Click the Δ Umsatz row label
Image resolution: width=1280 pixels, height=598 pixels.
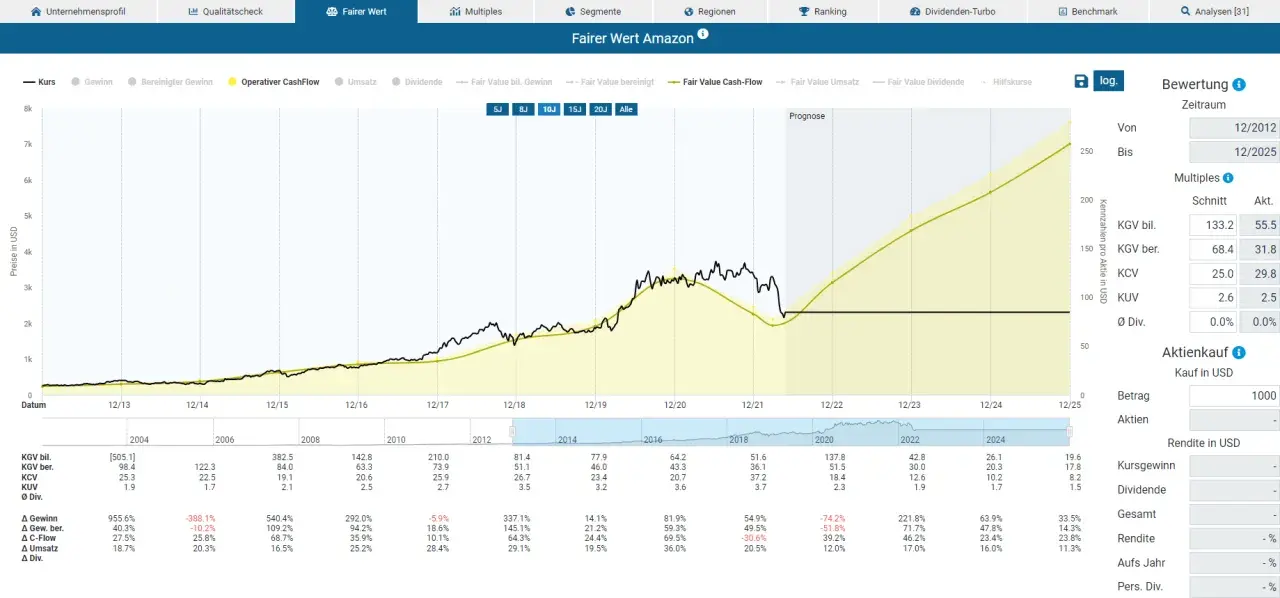(39, 548)
